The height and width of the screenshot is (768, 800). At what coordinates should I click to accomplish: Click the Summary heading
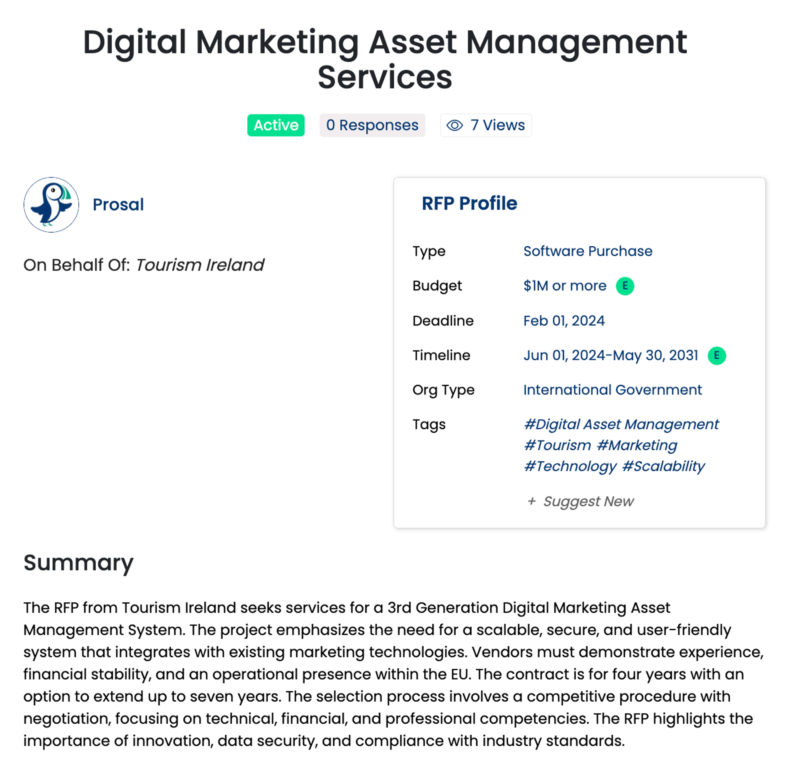coord(79,563)
